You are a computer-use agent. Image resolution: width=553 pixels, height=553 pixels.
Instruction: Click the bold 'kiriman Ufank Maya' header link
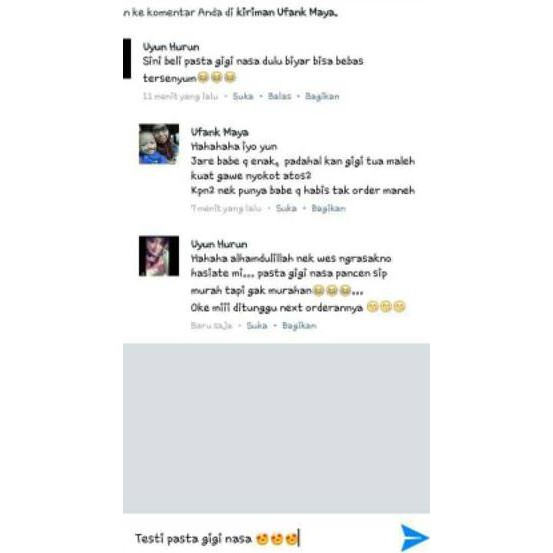(x=287, y=12)
